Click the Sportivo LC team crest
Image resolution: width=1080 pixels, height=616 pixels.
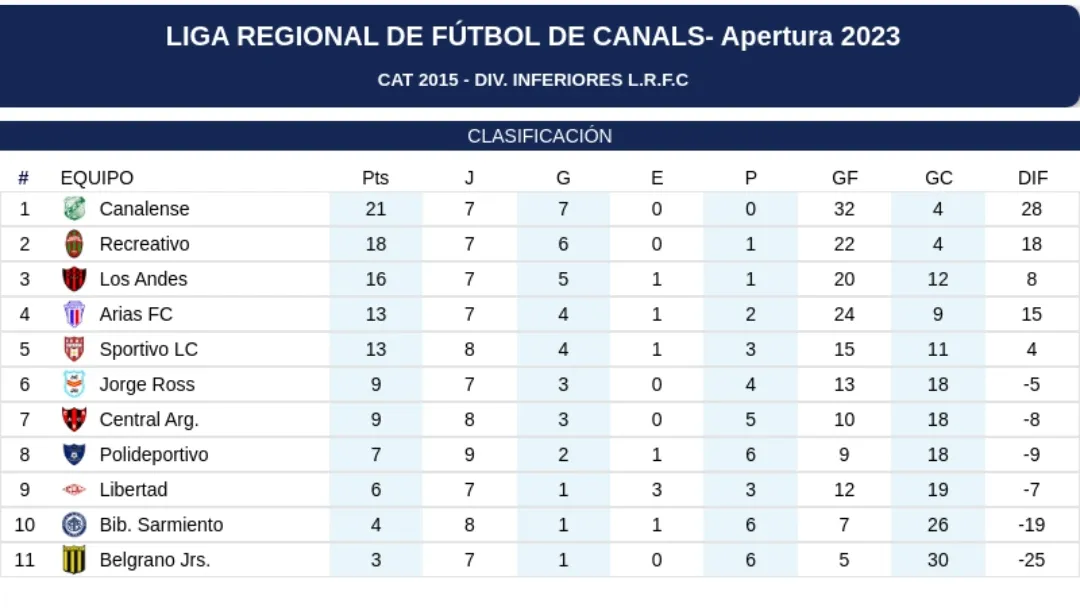point(75,349)
